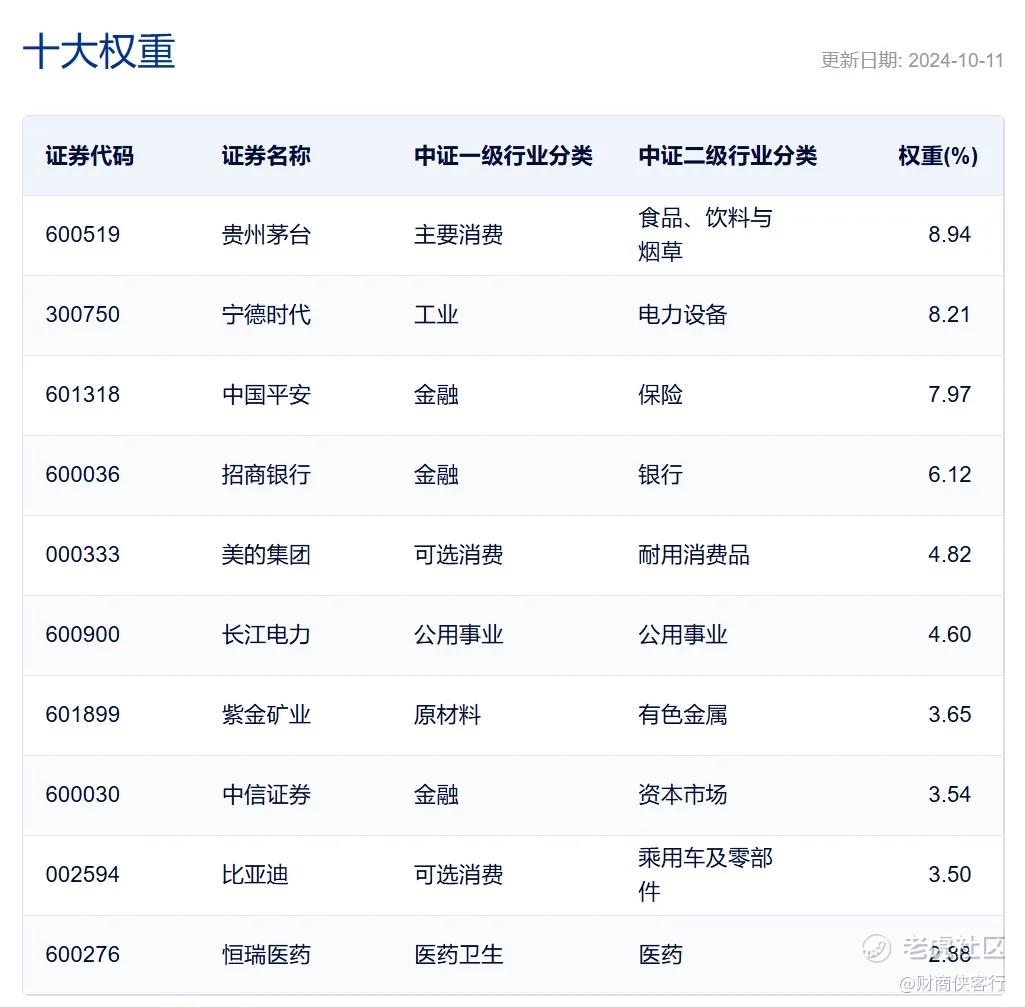Click stock name 中国平安
The height and width of the screenshot is (1007, 1025).
point(266,394)
